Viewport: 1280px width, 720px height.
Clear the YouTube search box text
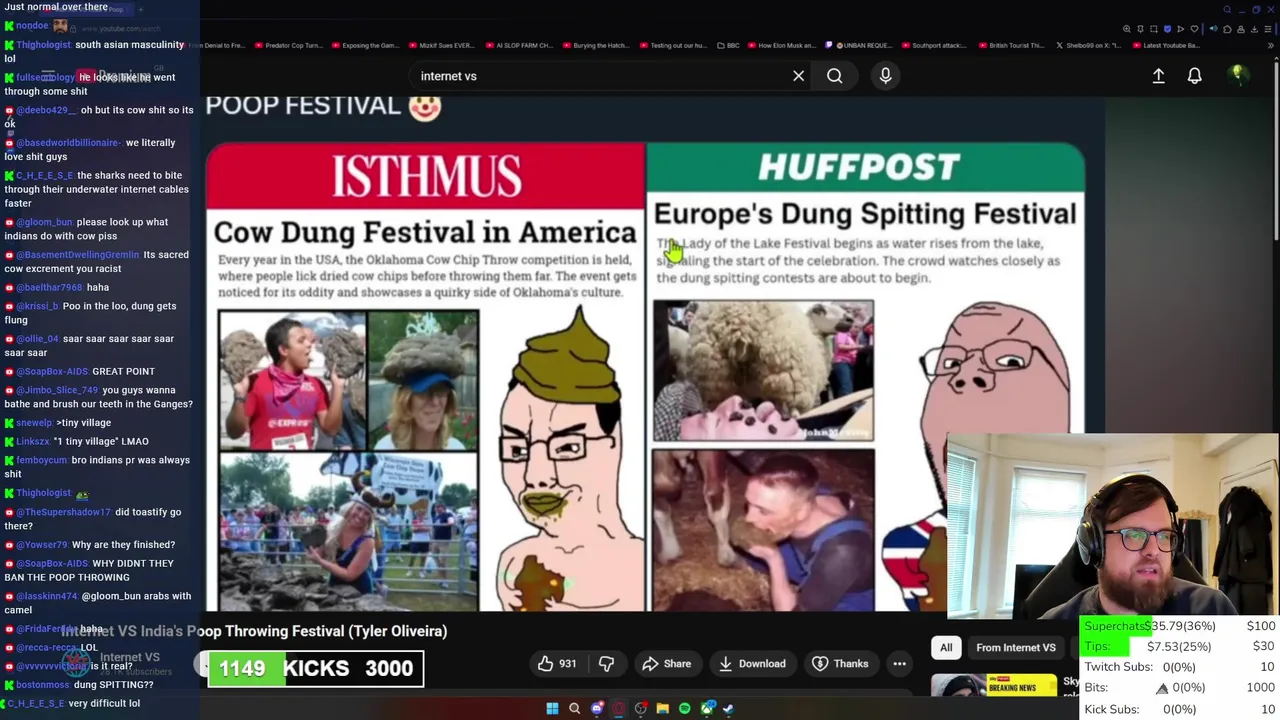click(798, 76)
